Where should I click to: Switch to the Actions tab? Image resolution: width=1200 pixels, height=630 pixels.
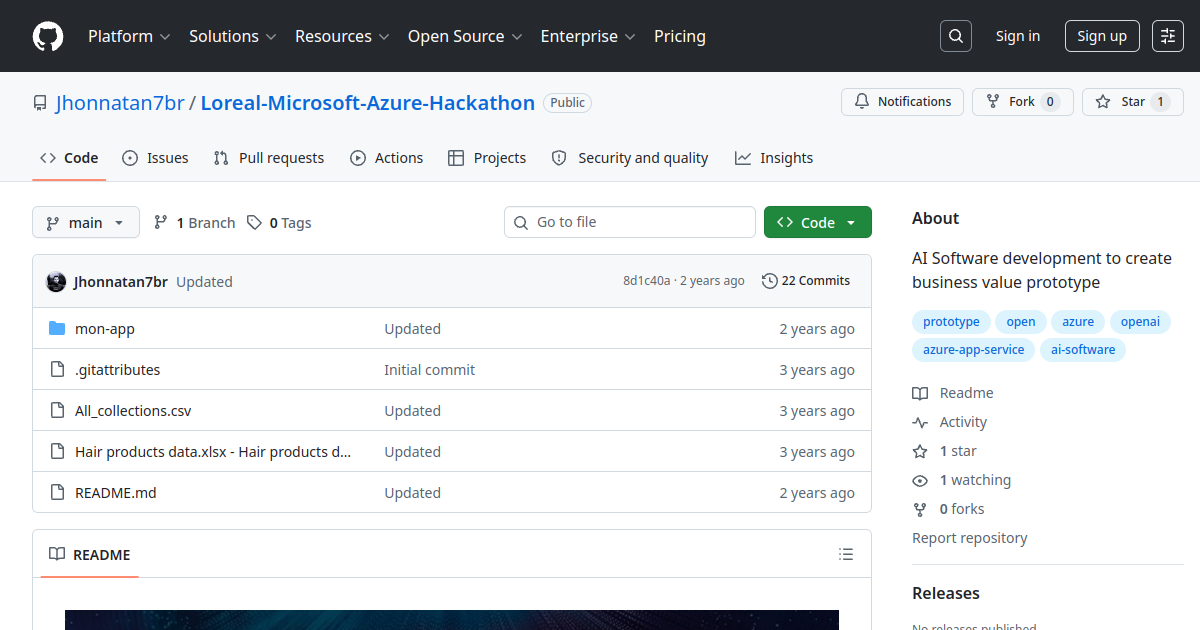click(387, 158)
